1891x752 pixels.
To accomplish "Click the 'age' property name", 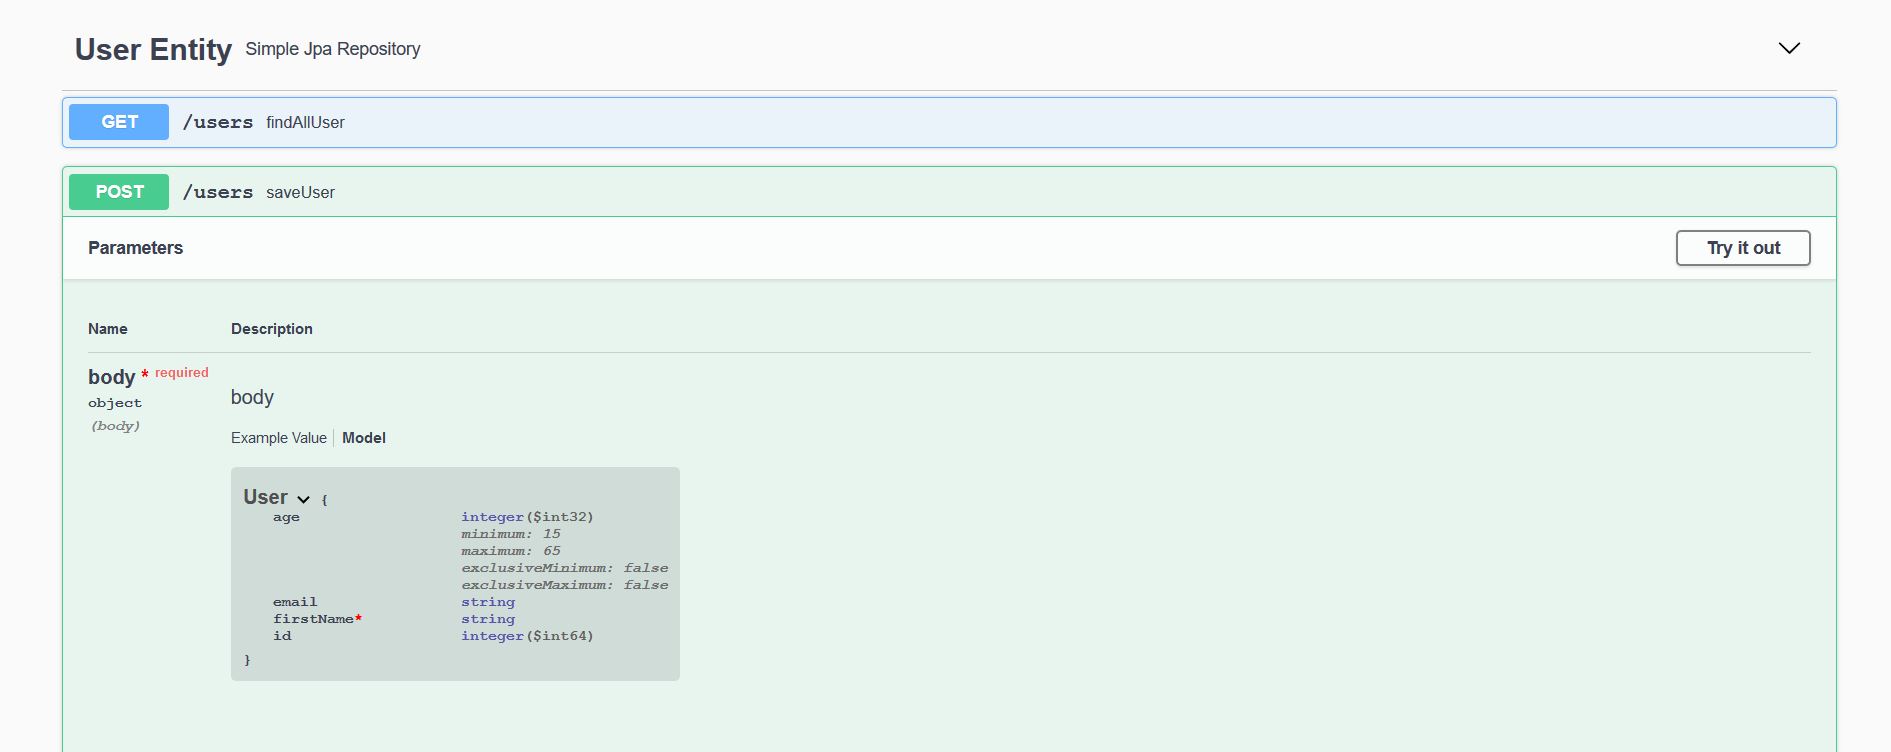I will 286,517.
